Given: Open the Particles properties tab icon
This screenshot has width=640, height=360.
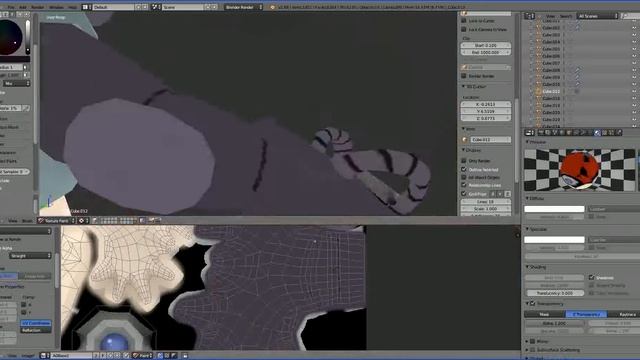Looking at the screenshot, I should tap(611, 133).
